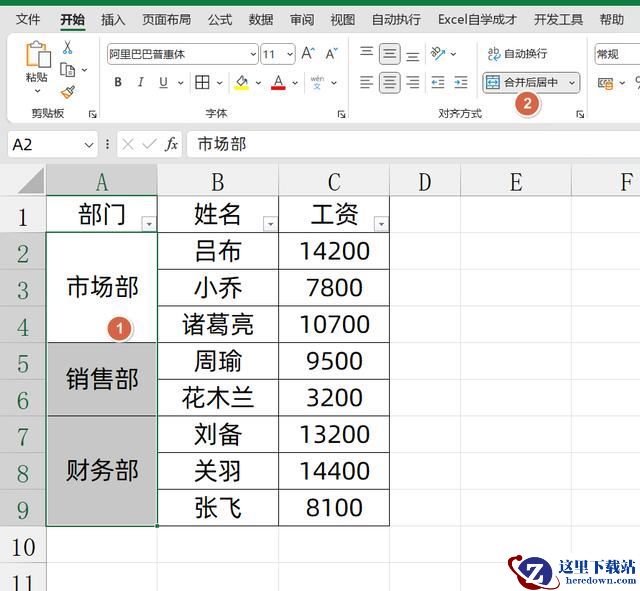This screenshot has width=640, height=591.
Task: Open the Name Box dropdown
Action: pyautogui.click(x=89, y=144)
